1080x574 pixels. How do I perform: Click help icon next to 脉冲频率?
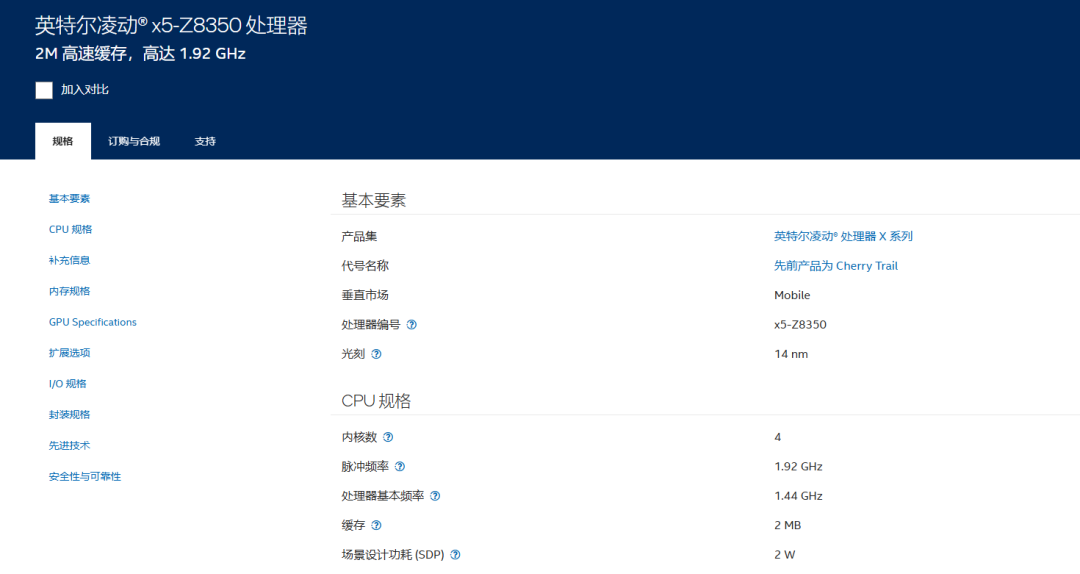tap(400, 467)
